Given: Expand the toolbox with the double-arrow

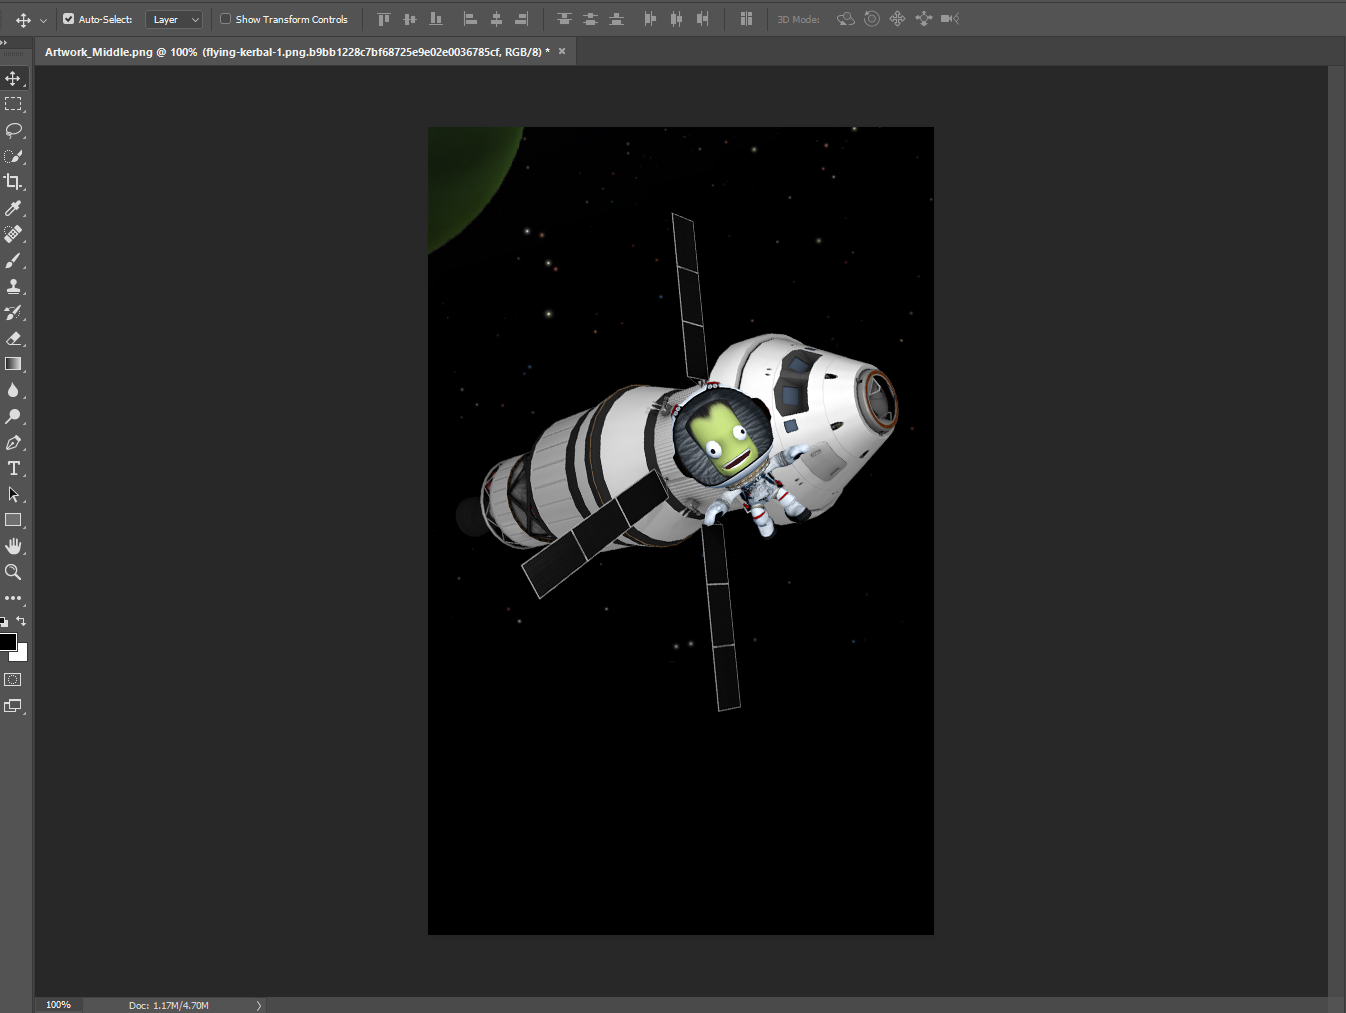Looking at the screenshot, I should pos(4,42).
